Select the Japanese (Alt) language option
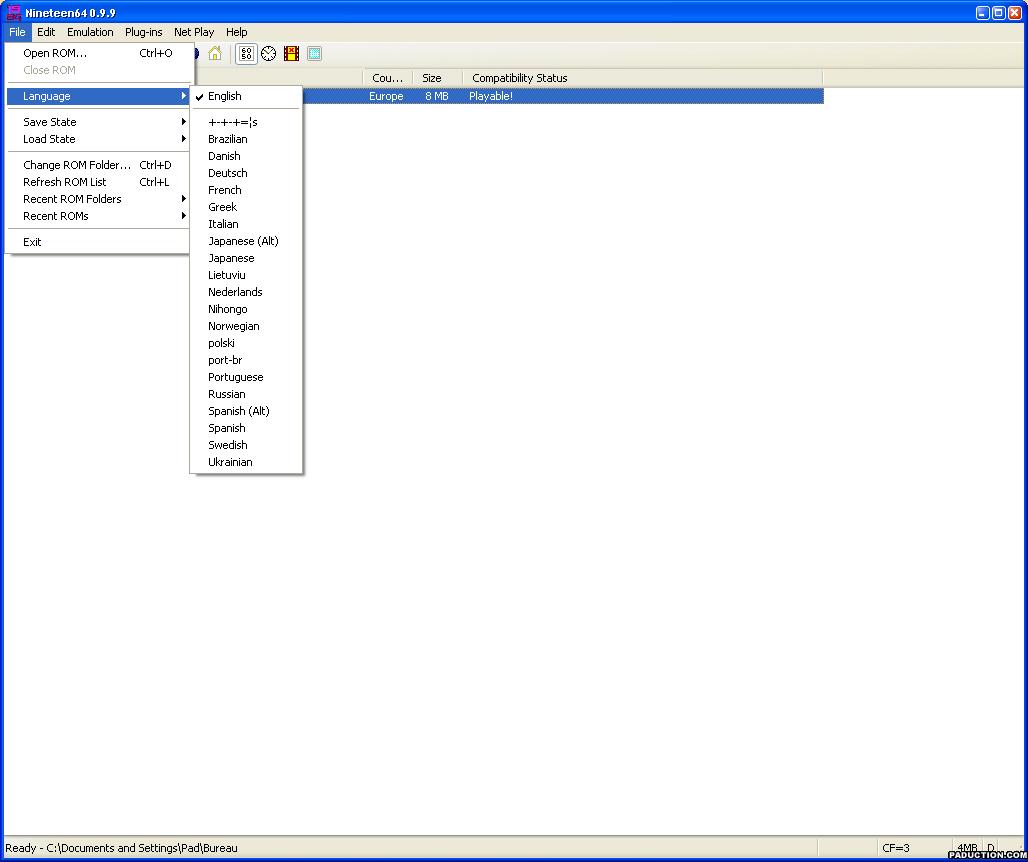The width and height of the screenshot is (1028, 862). pyautogui.click(x=246, y=241)
